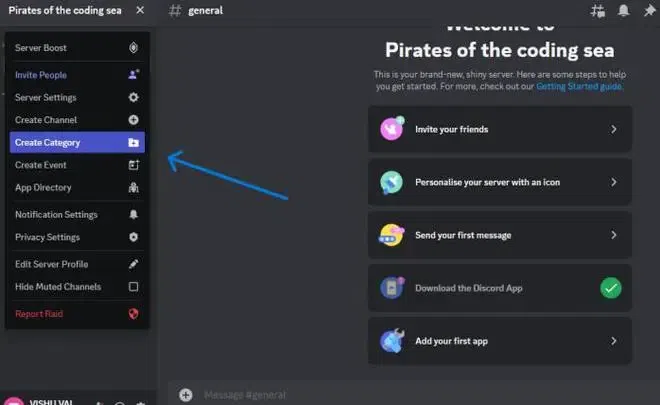
Task: Choose Create Event from menu
Action: (77, 165)
